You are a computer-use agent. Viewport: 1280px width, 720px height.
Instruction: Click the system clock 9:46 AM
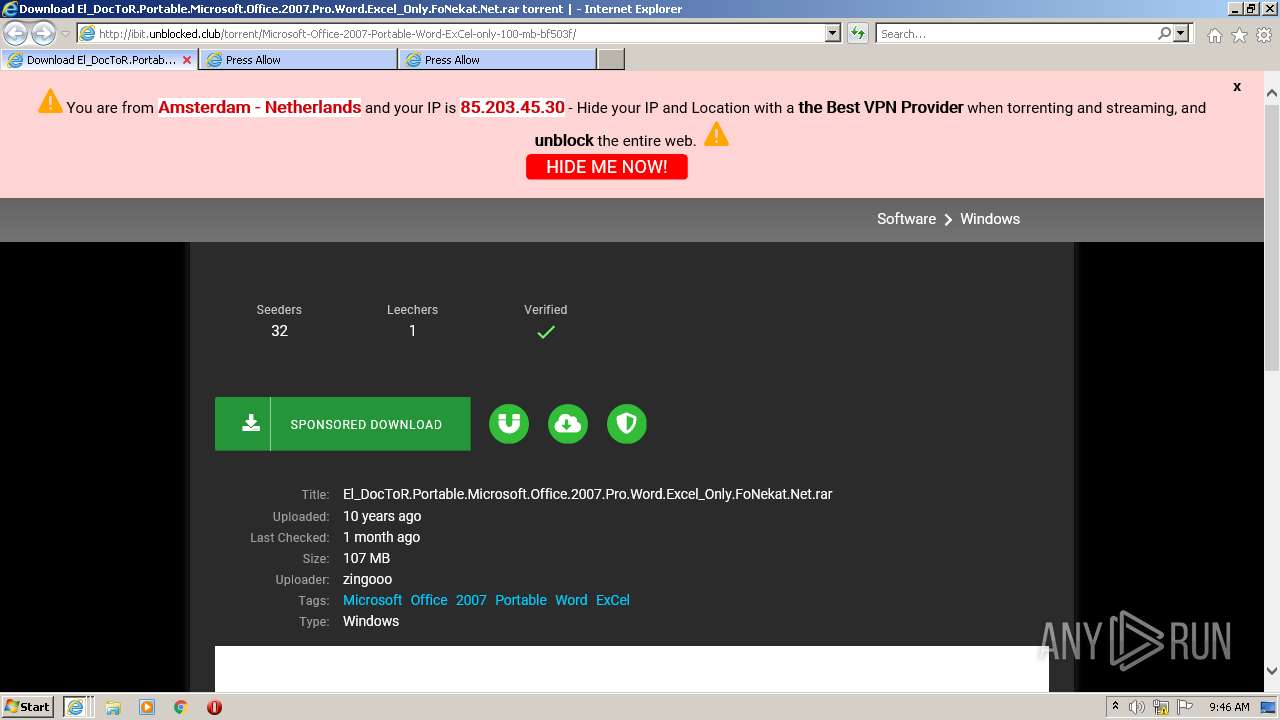click(1229, 707)
